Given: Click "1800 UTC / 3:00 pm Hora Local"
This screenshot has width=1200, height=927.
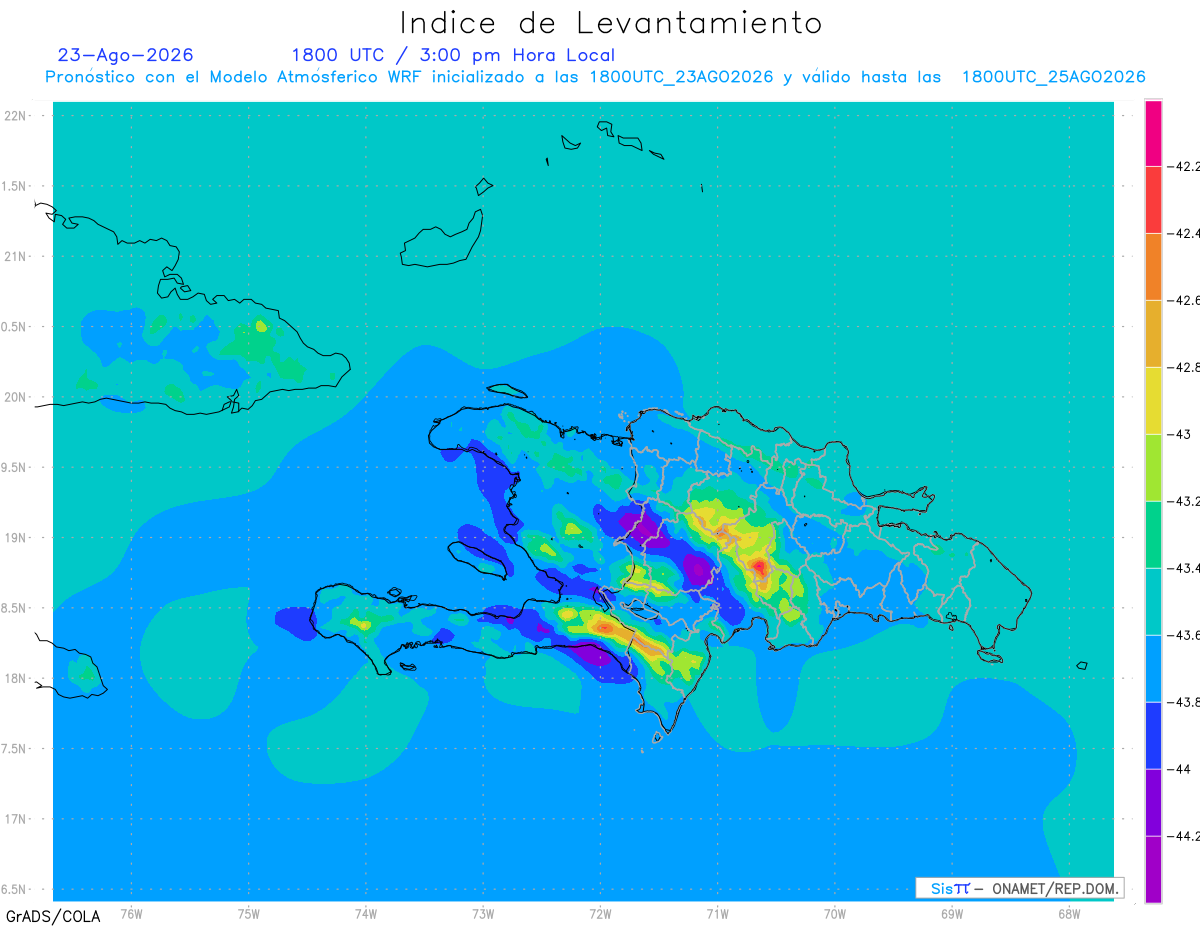Looking at the screenshot, I should [453, 55].
